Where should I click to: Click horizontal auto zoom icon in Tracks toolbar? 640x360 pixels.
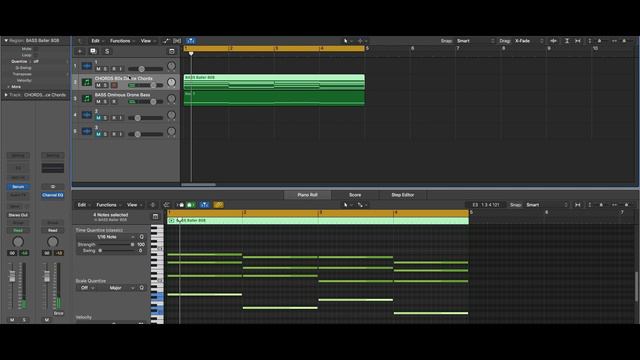(x=578, y=41)
